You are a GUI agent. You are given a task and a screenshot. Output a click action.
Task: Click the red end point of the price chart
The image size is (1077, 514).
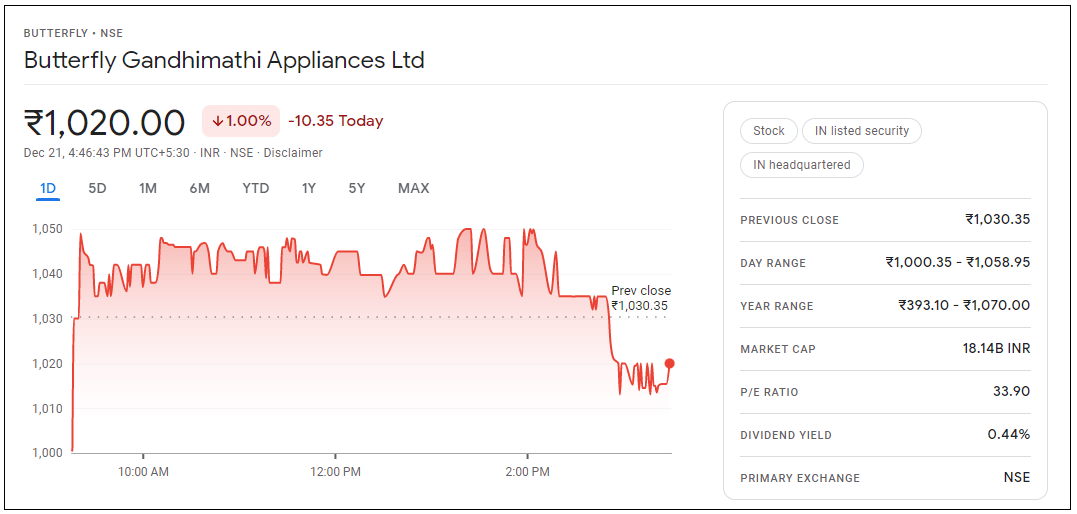click(670, 364)
